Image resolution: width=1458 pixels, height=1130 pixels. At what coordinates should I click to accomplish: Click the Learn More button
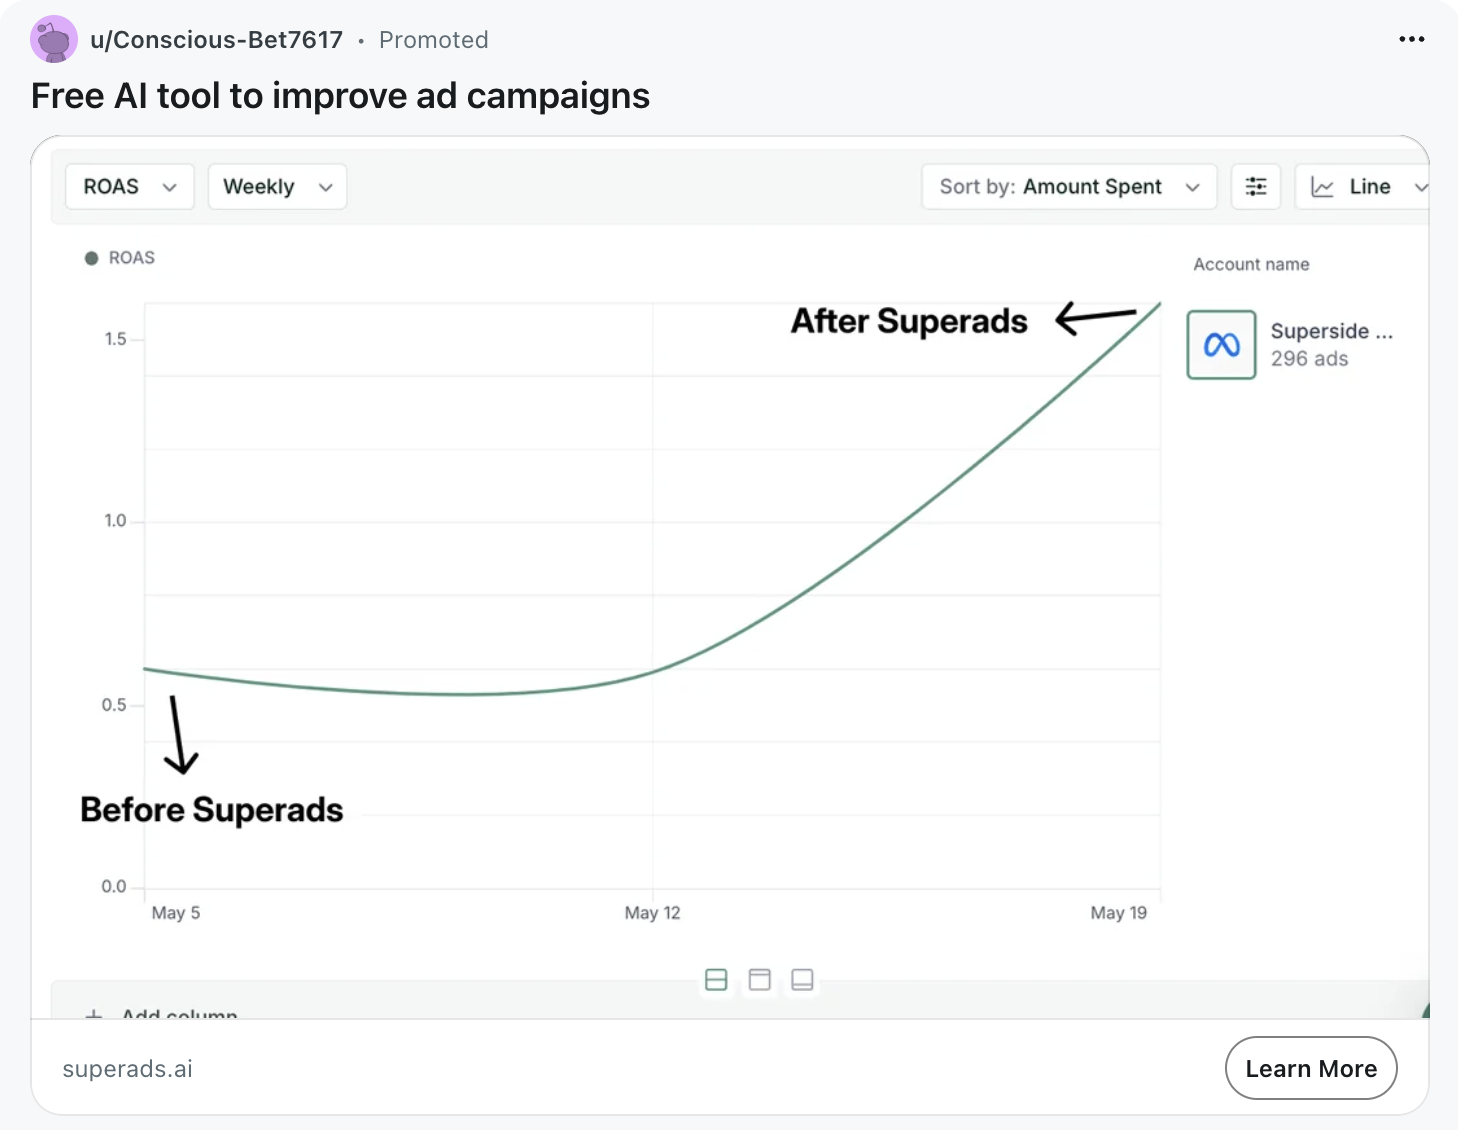[1311, 1068]
